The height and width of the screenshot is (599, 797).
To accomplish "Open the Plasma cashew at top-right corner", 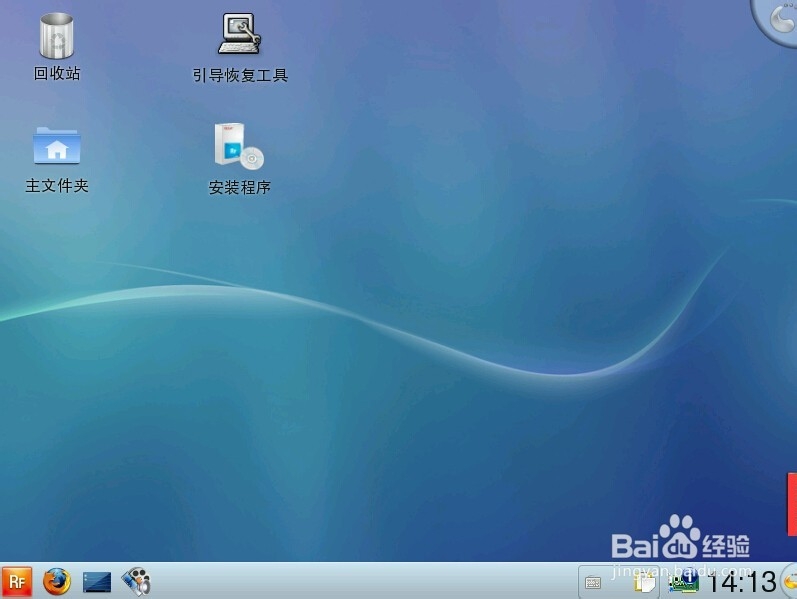I will point(778,20).
